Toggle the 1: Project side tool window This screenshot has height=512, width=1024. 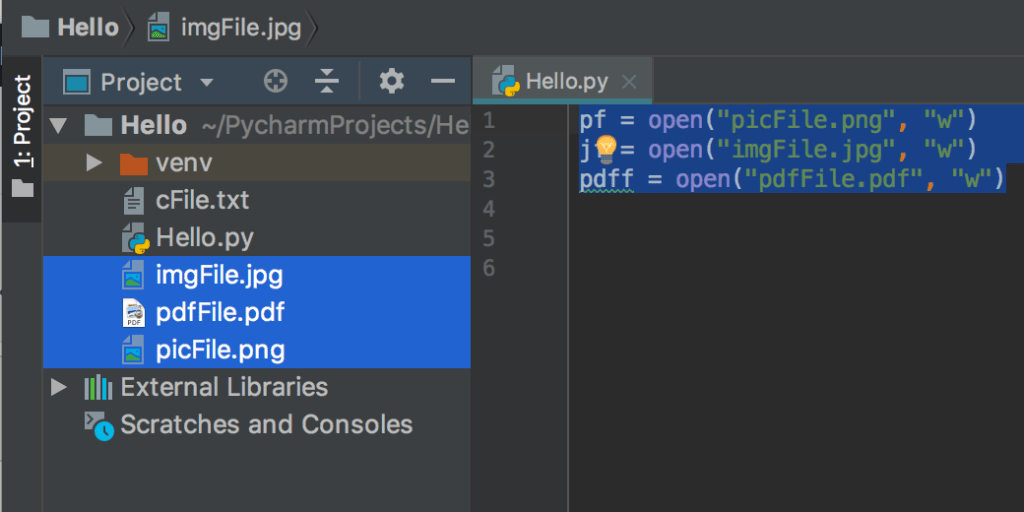tap(21, 135)
